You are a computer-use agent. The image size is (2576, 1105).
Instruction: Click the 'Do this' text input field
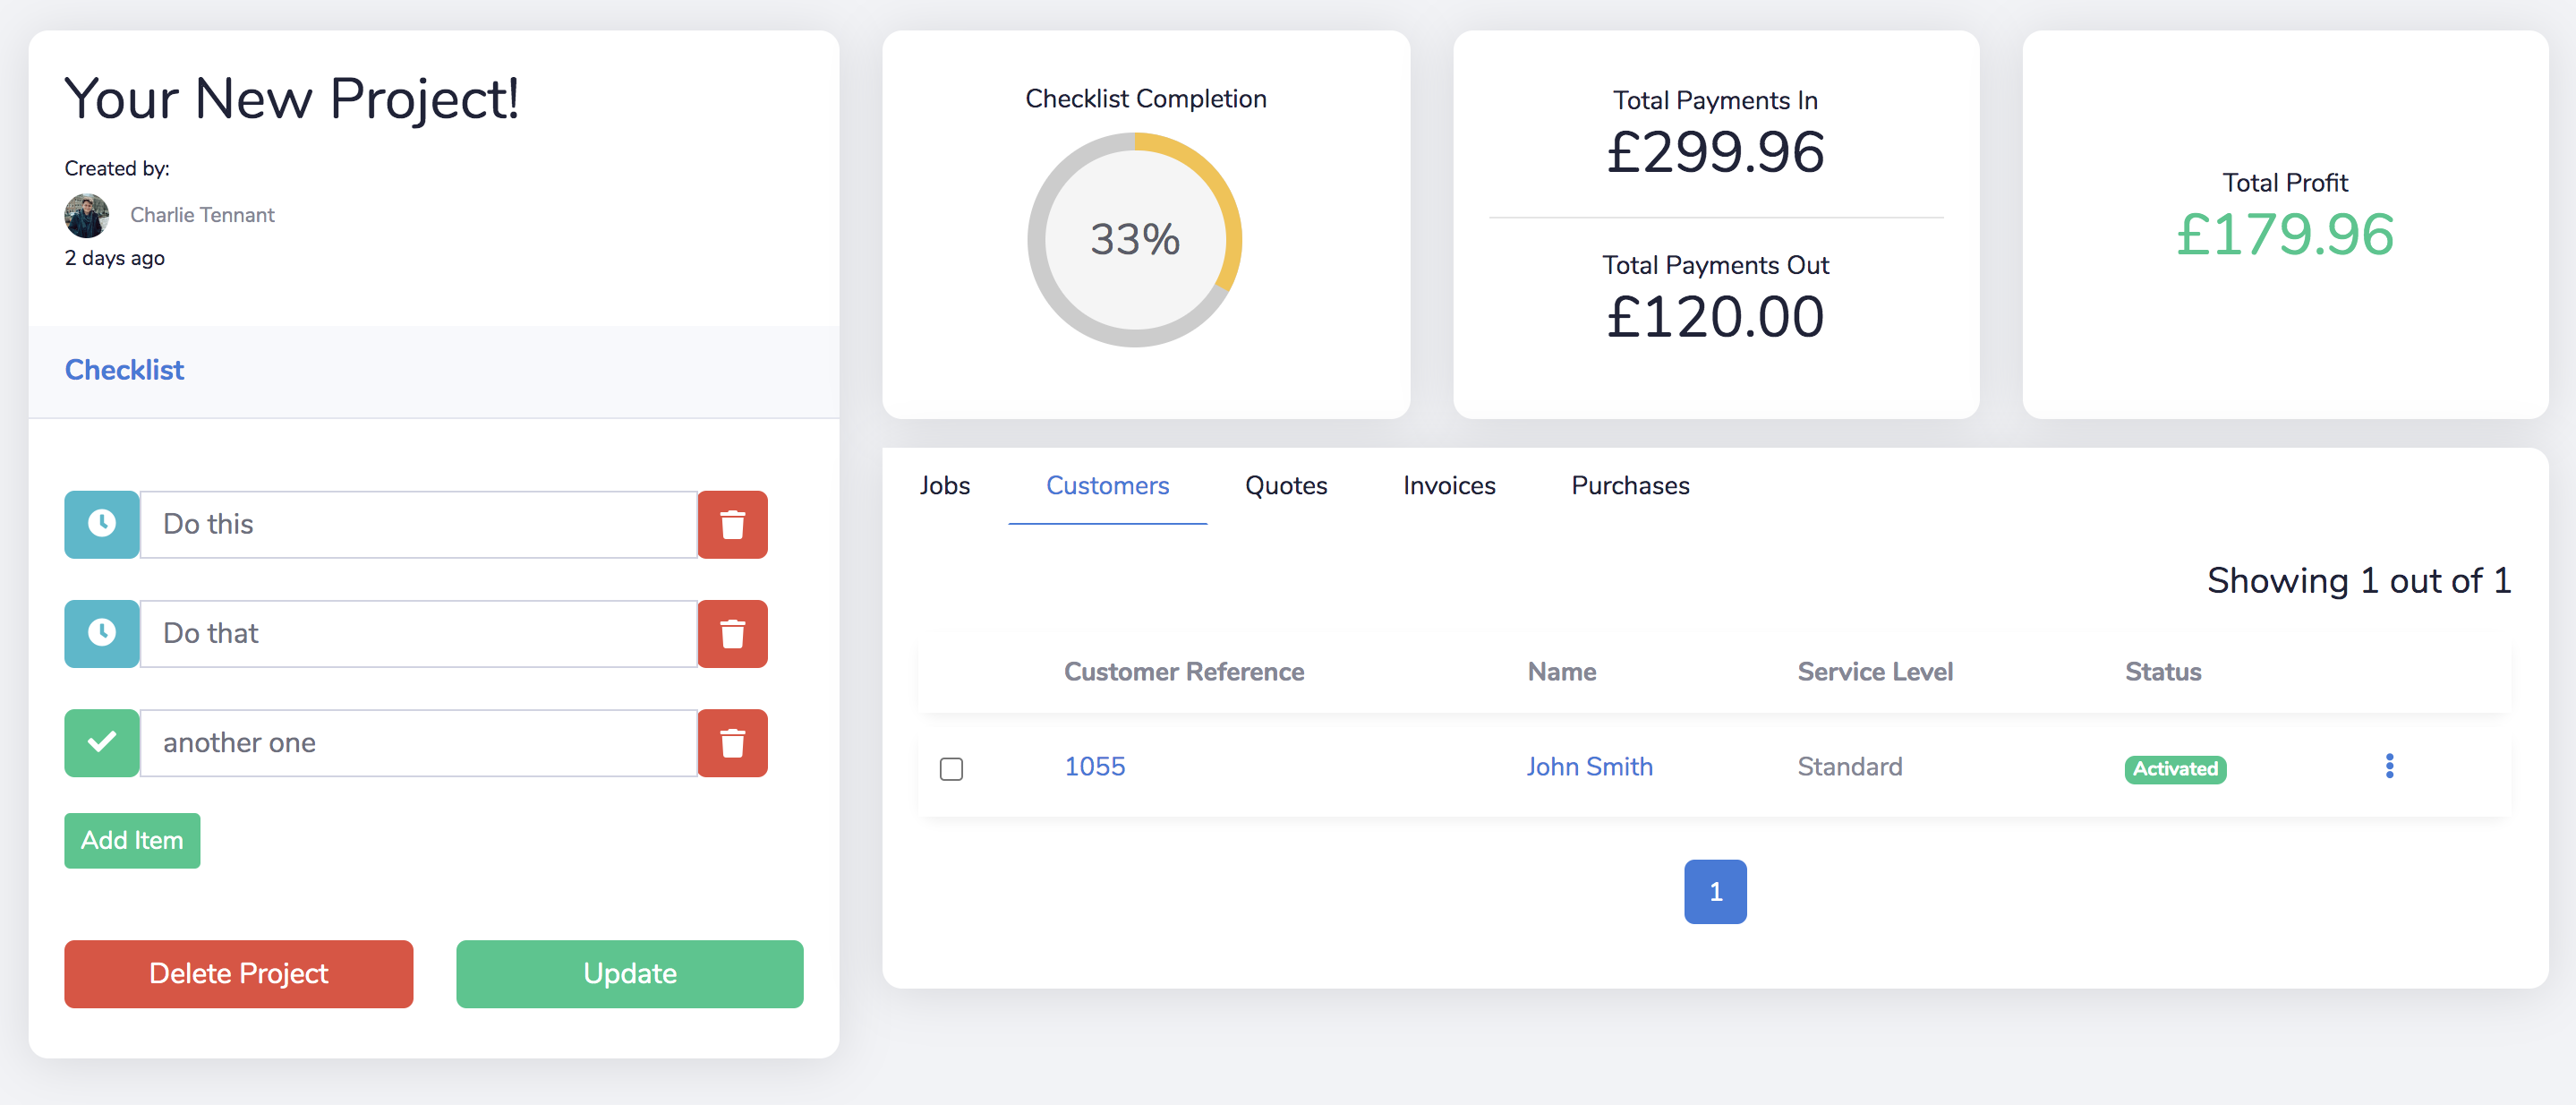click(x=418, y=524)
